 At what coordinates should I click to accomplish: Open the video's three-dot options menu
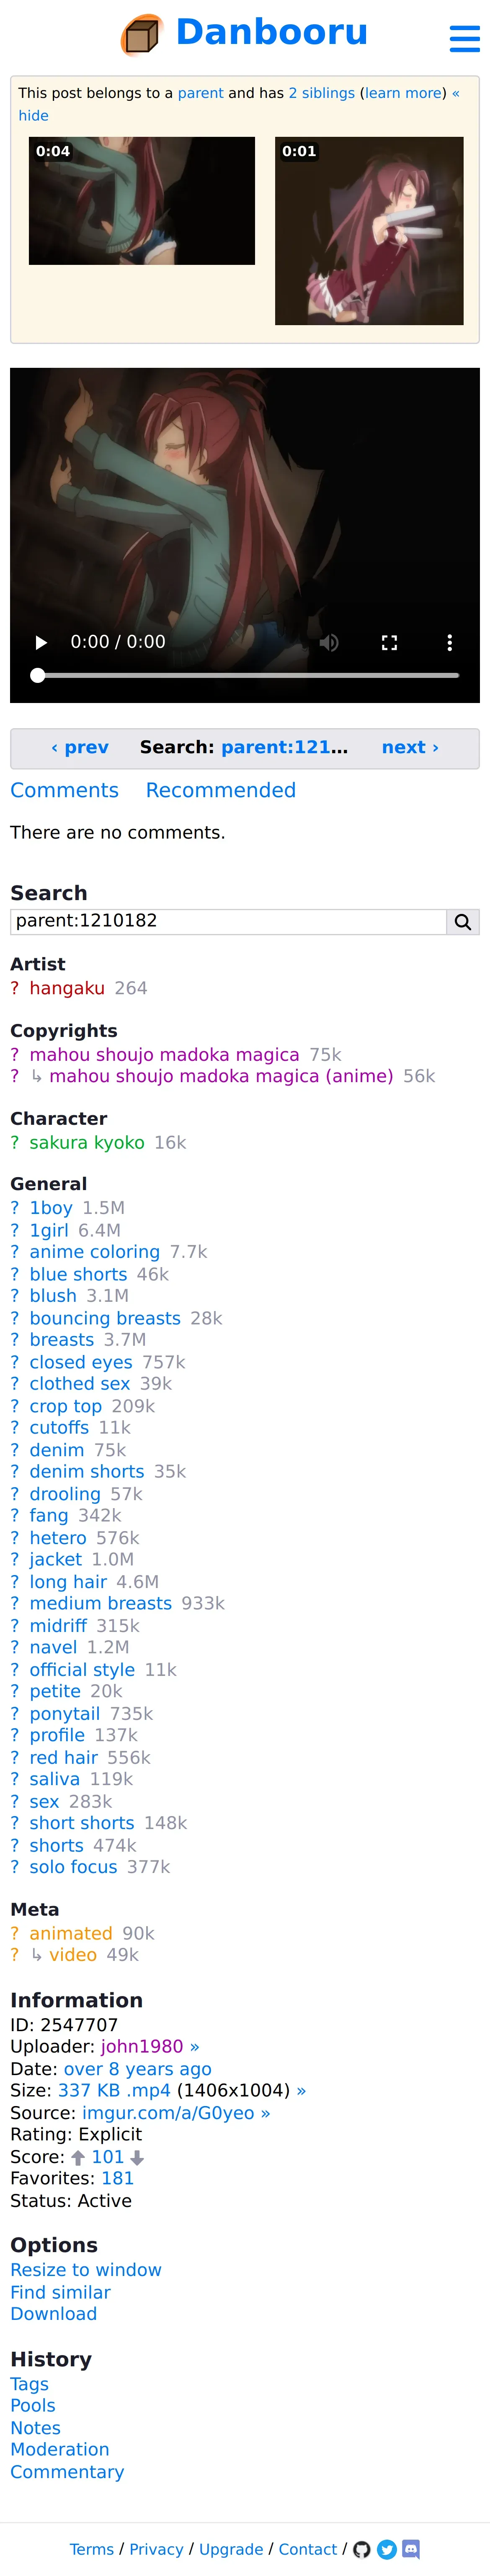449,642
